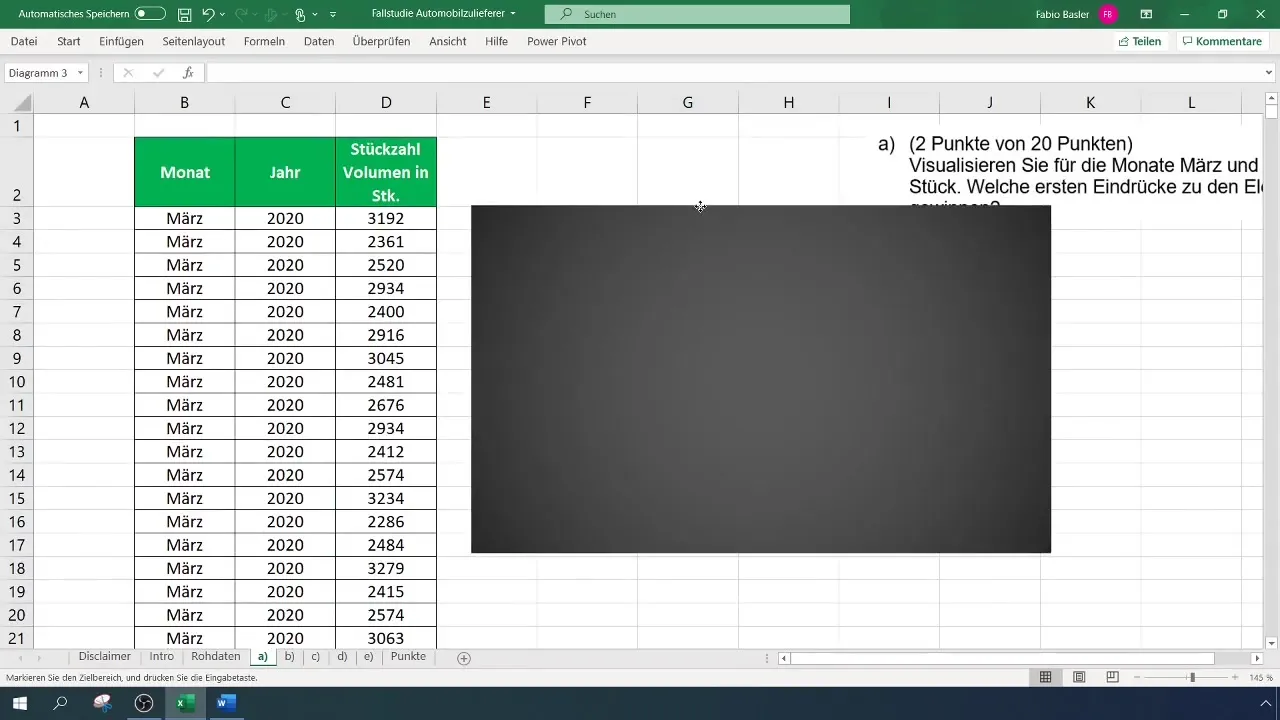The width and height of the screenshot is (1280, 720).
Task: Switch to the Formeln ribbon tab
Action: coord(264,41)
